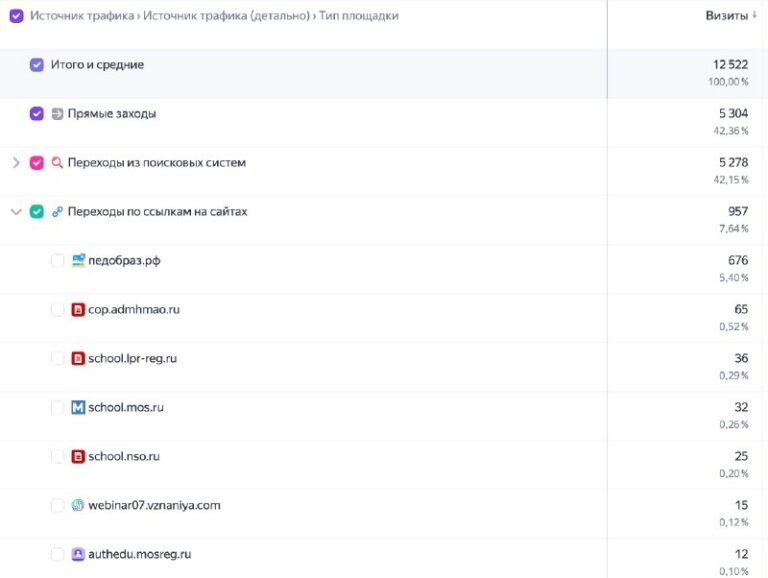768x578 pixels.
Task: Open the webinar07.vznaniya.com source link
Action: pyautogui.click(x=154, y=506)
